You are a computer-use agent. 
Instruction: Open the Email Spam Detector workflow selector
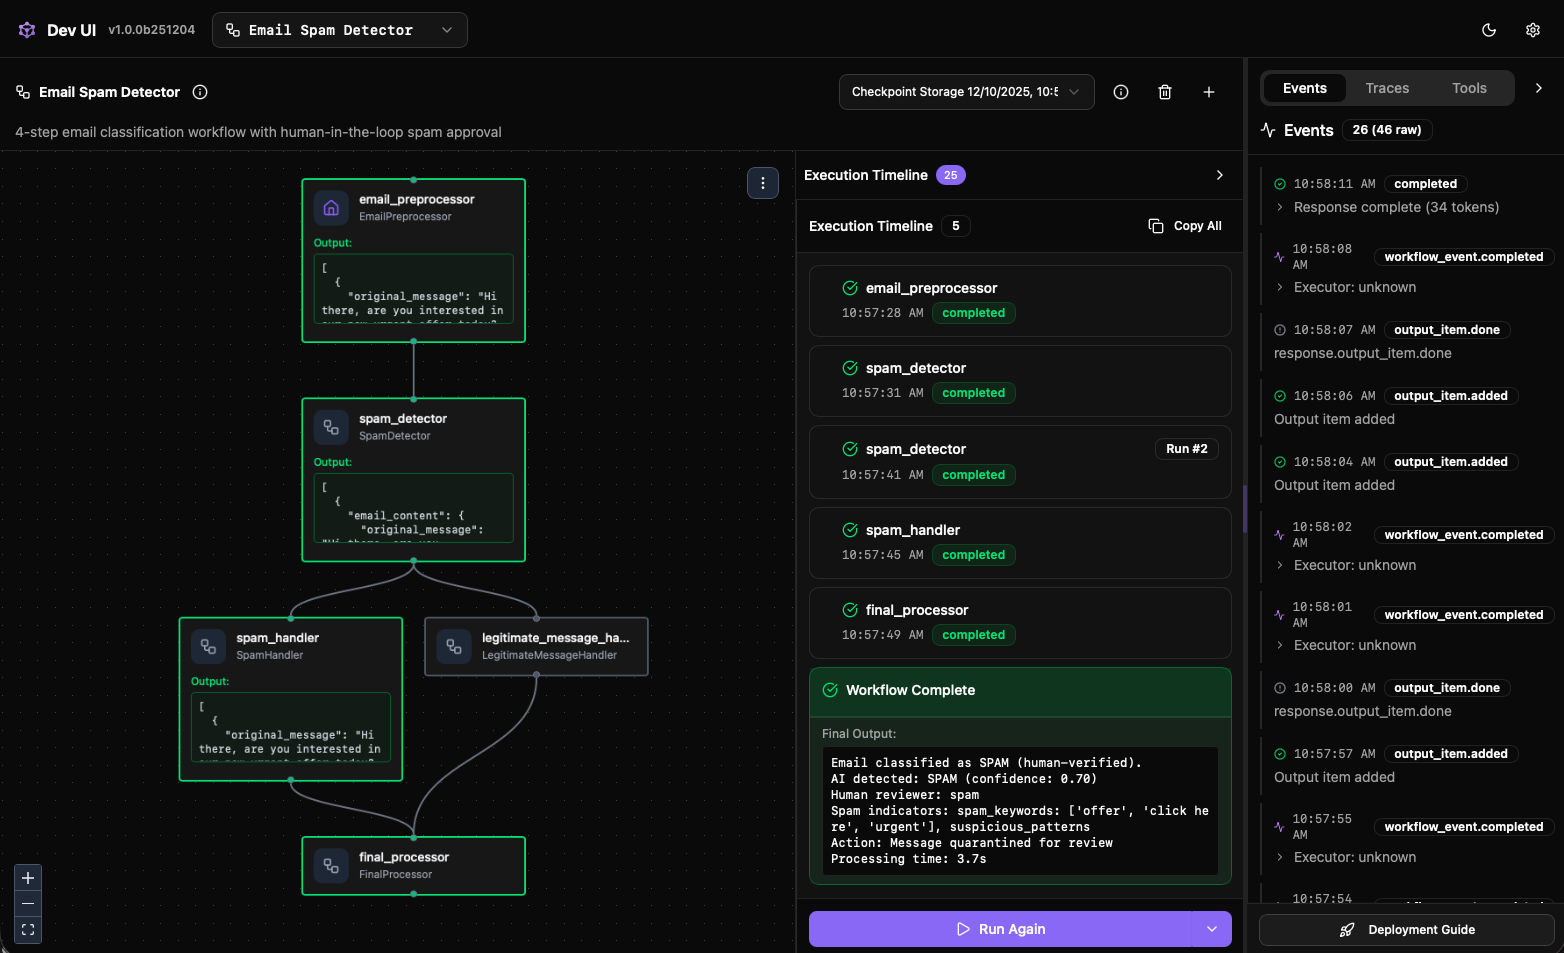339,29
